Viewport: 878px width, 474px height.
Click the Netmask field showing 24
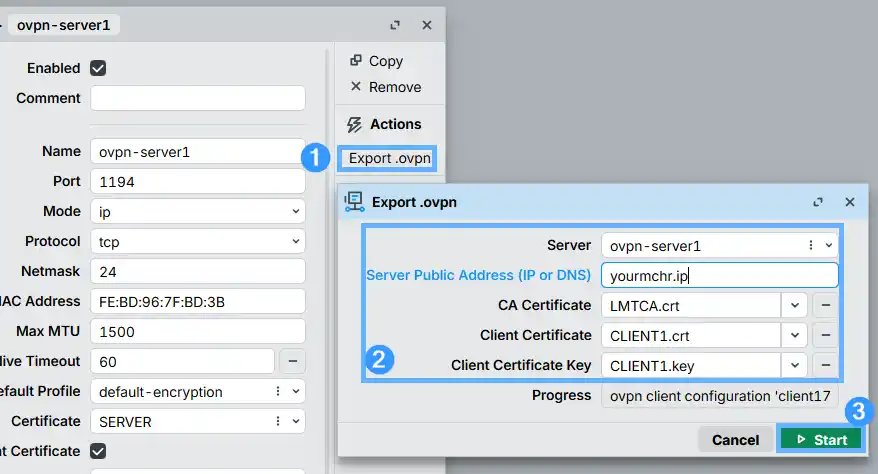coord(198,271)
